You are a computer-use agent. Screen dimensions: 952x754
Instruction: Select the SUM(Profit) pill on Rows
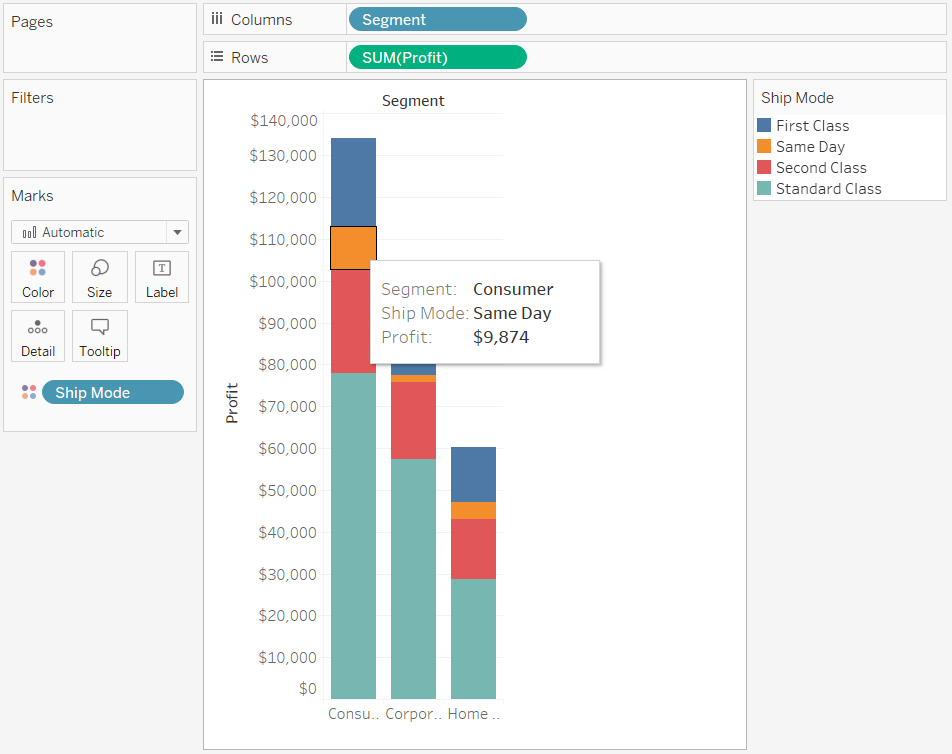pyautogui.click(x=436, y=58)
